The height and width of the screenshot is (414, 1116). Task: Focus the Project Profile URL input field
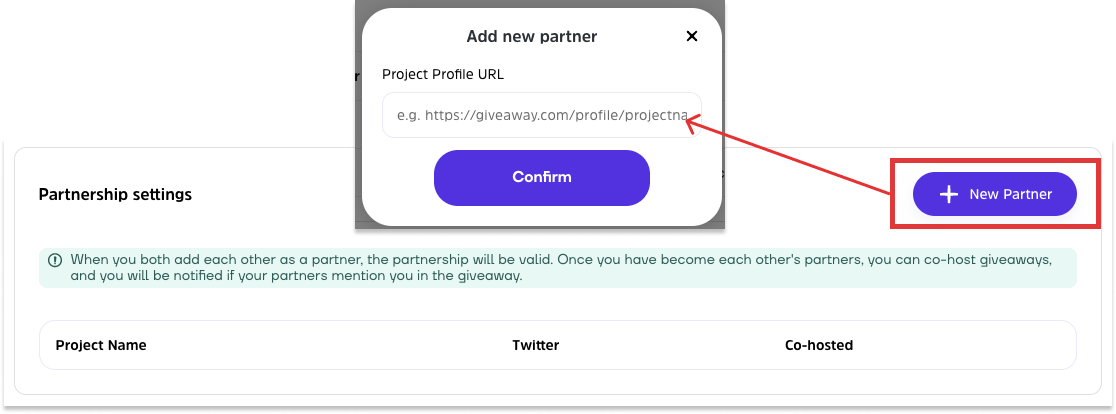(x=541, y=115)
